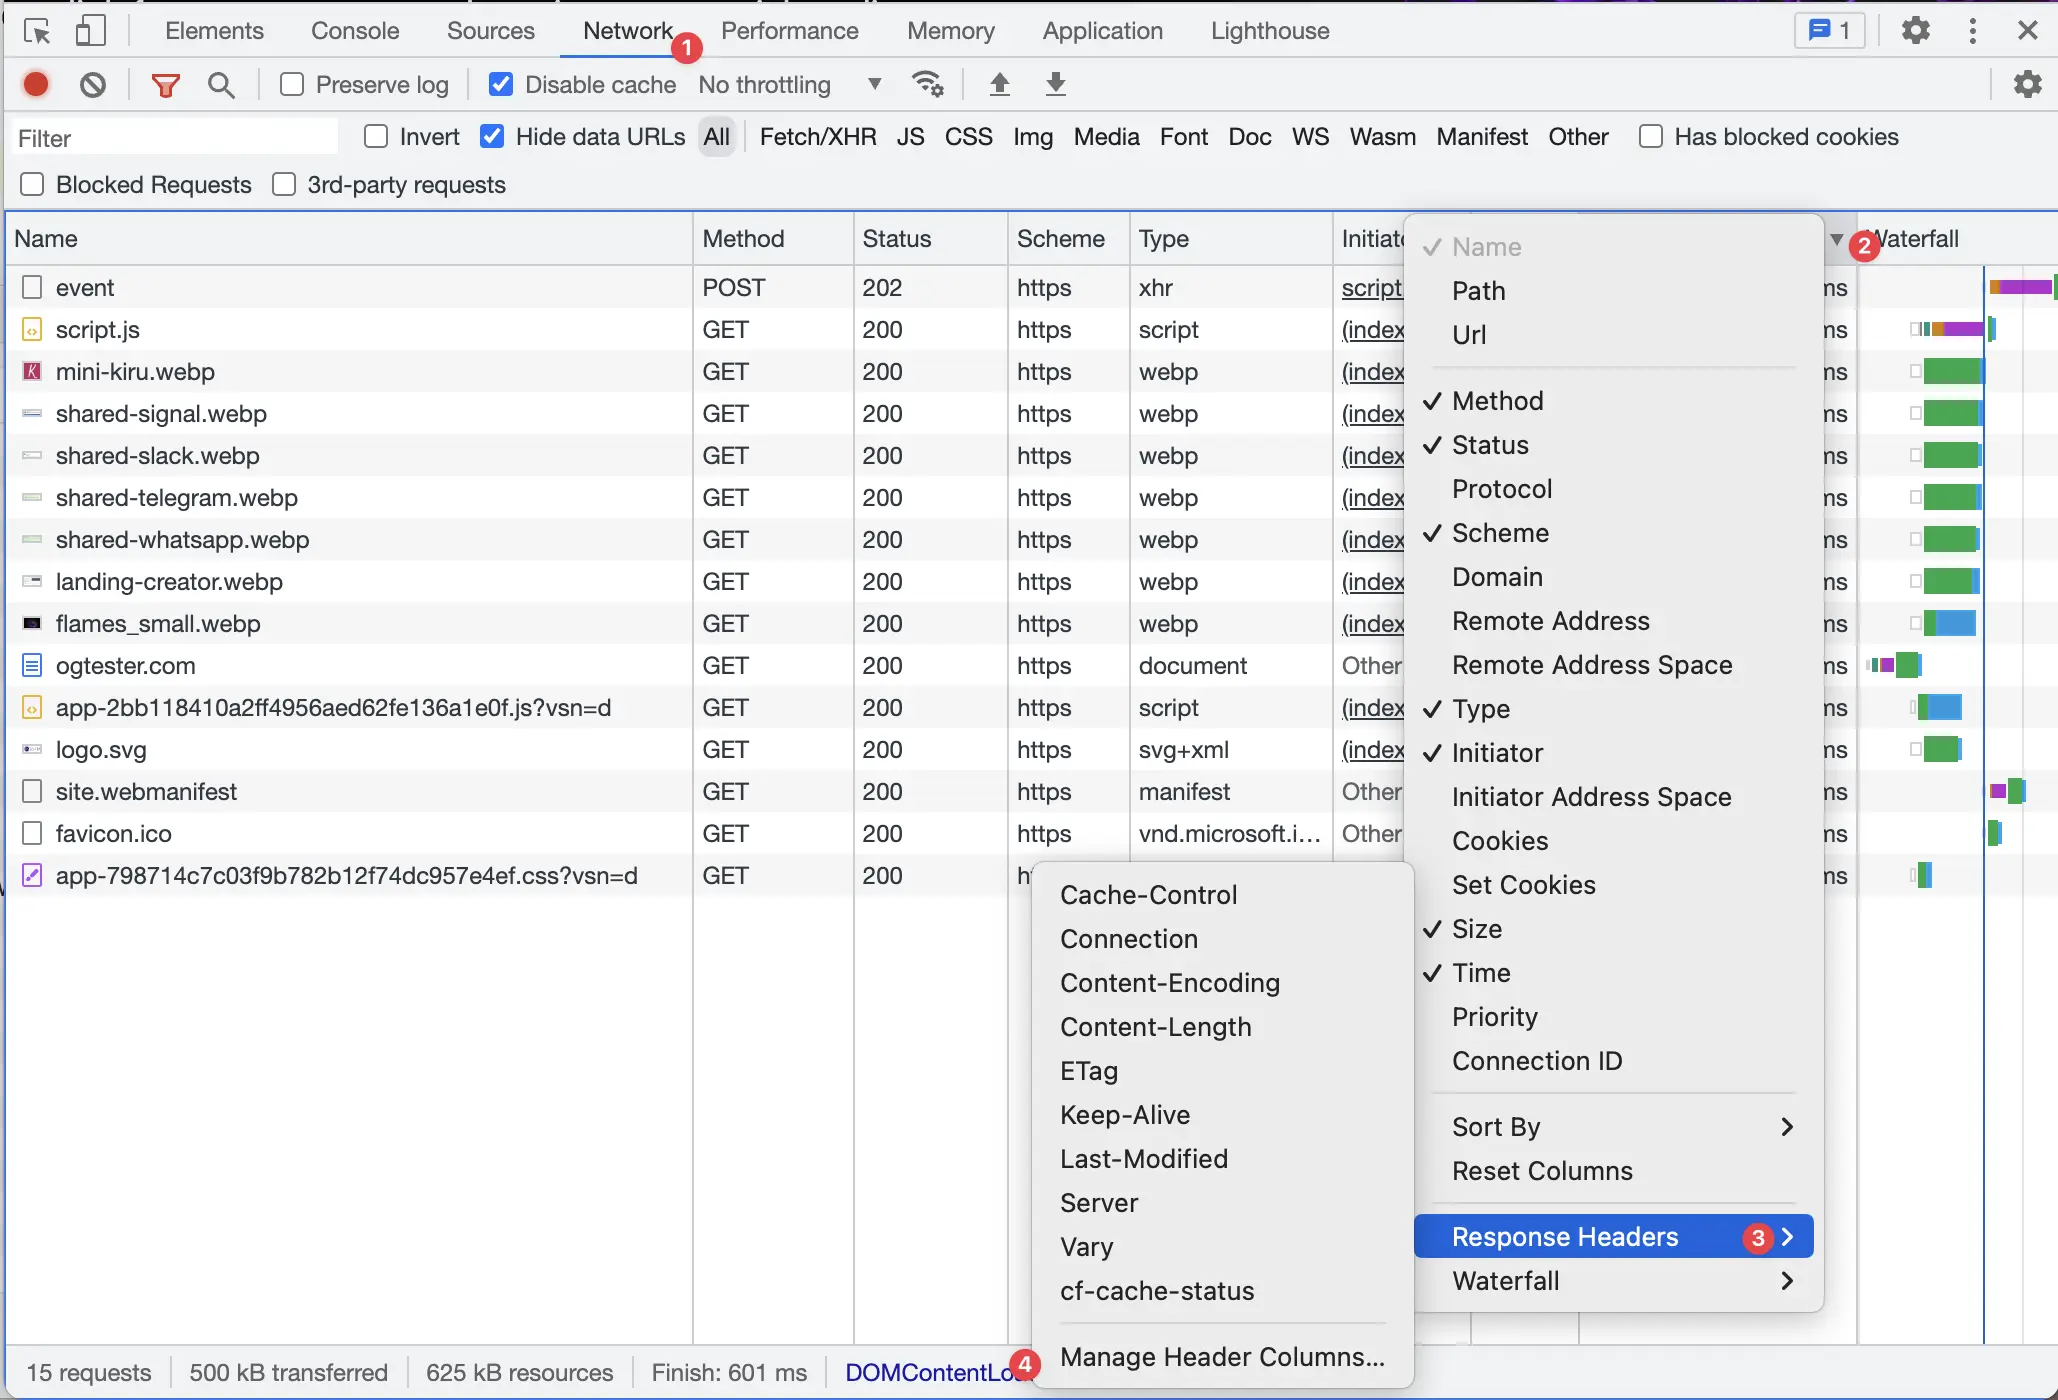Screen dimensions: 2058x1400
Task: Open the network panel settings gear
Action: pyautogui.click(x=2028, y=84)
